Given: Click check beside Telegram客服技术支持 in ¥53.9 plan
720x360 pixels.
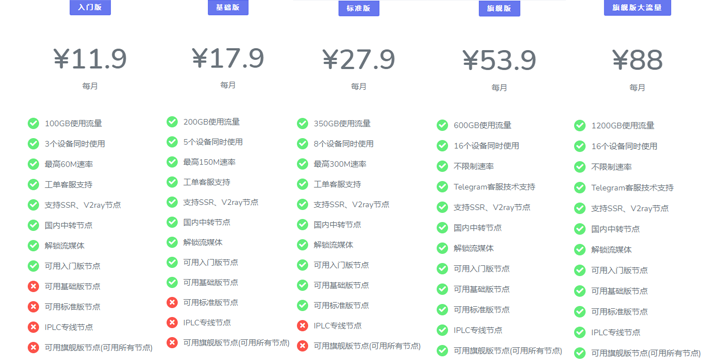Looking at the screenshot, I should pyautogui.click(x=442, y=187).
